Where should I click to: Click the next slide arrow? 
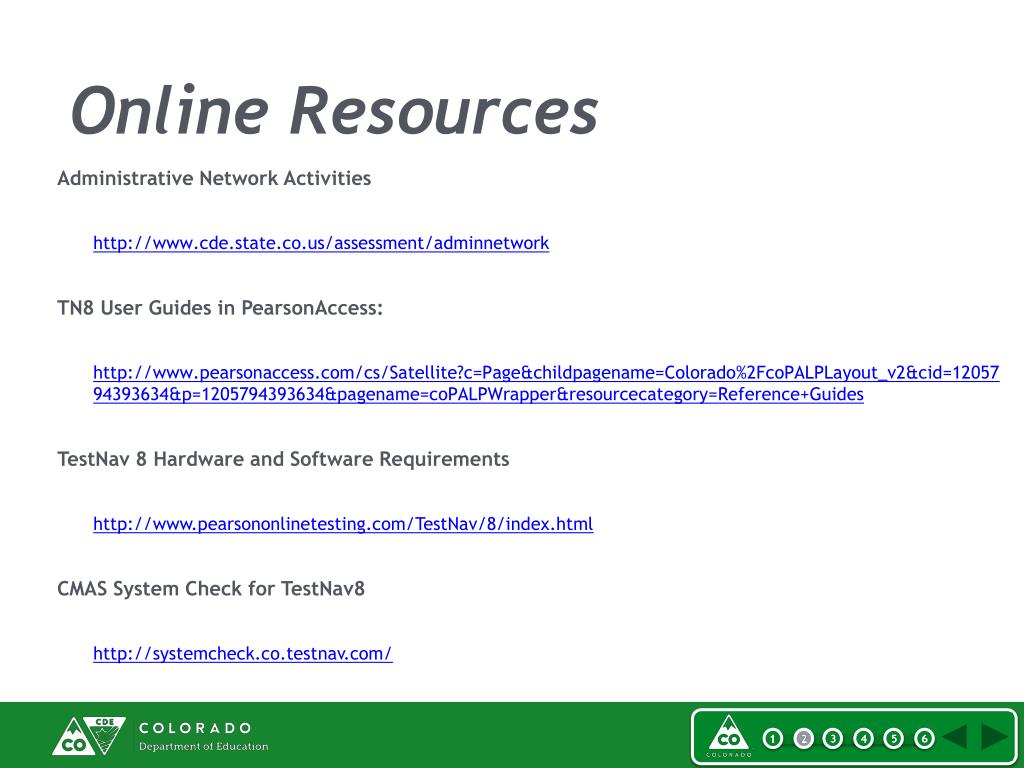point(995,737)
